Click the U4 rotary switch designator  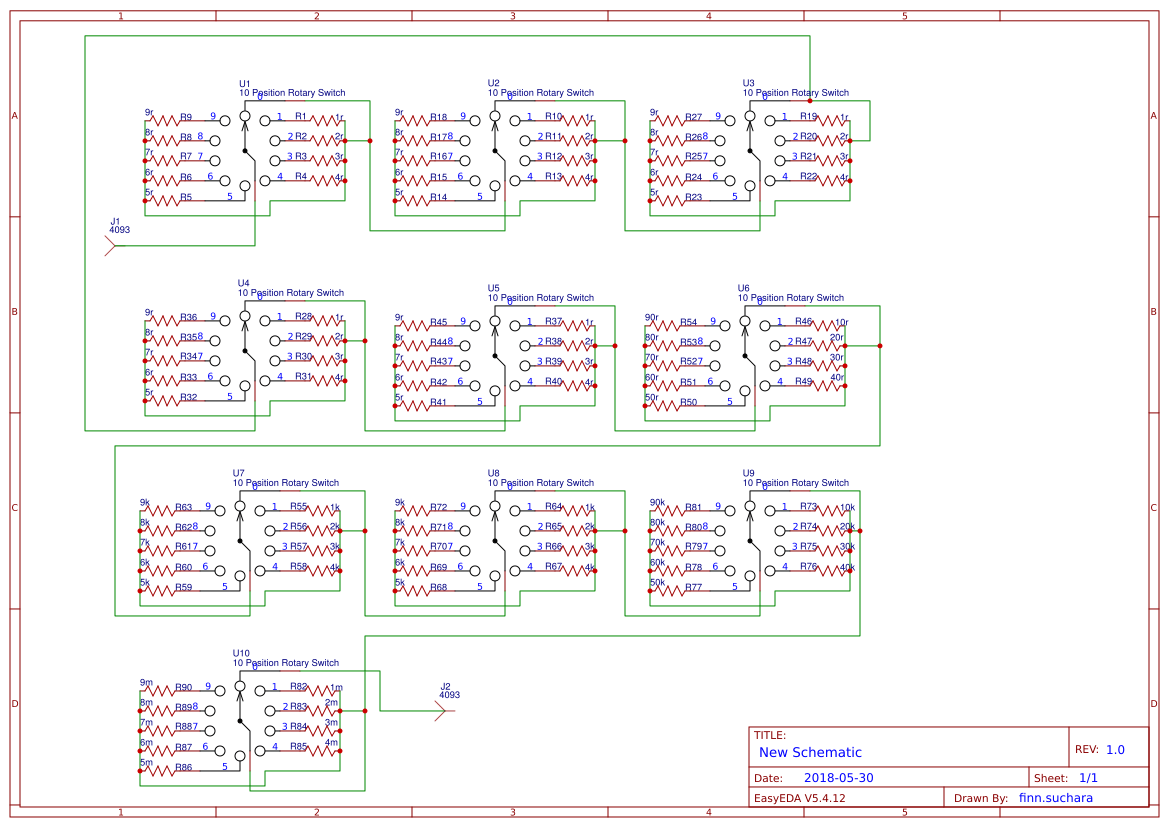(243, 283)
